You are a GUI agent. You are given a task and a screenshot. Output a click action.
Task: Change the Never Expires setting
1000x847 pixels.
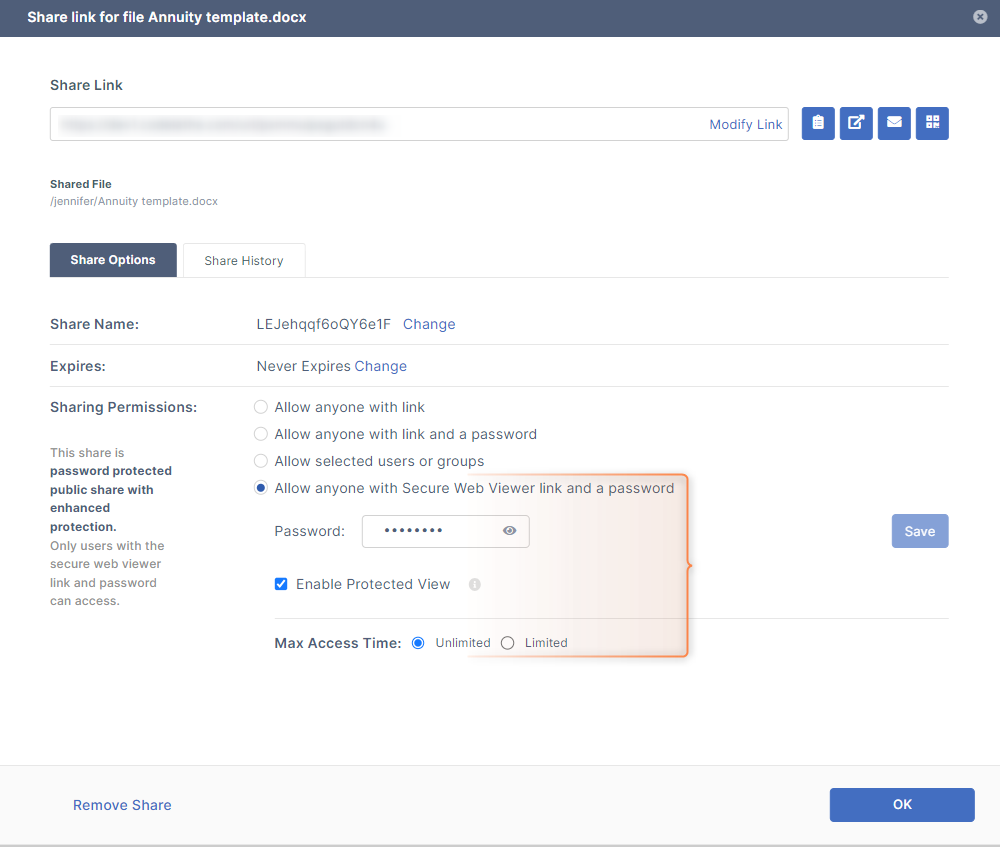click(380, 366)
